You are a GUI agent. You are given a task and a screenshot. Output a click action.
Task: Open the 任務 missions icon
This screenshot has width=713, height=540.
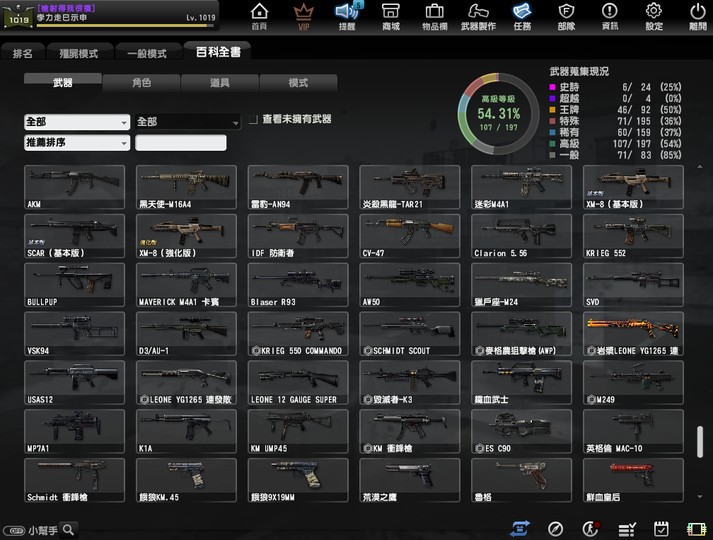click(521, 15)
